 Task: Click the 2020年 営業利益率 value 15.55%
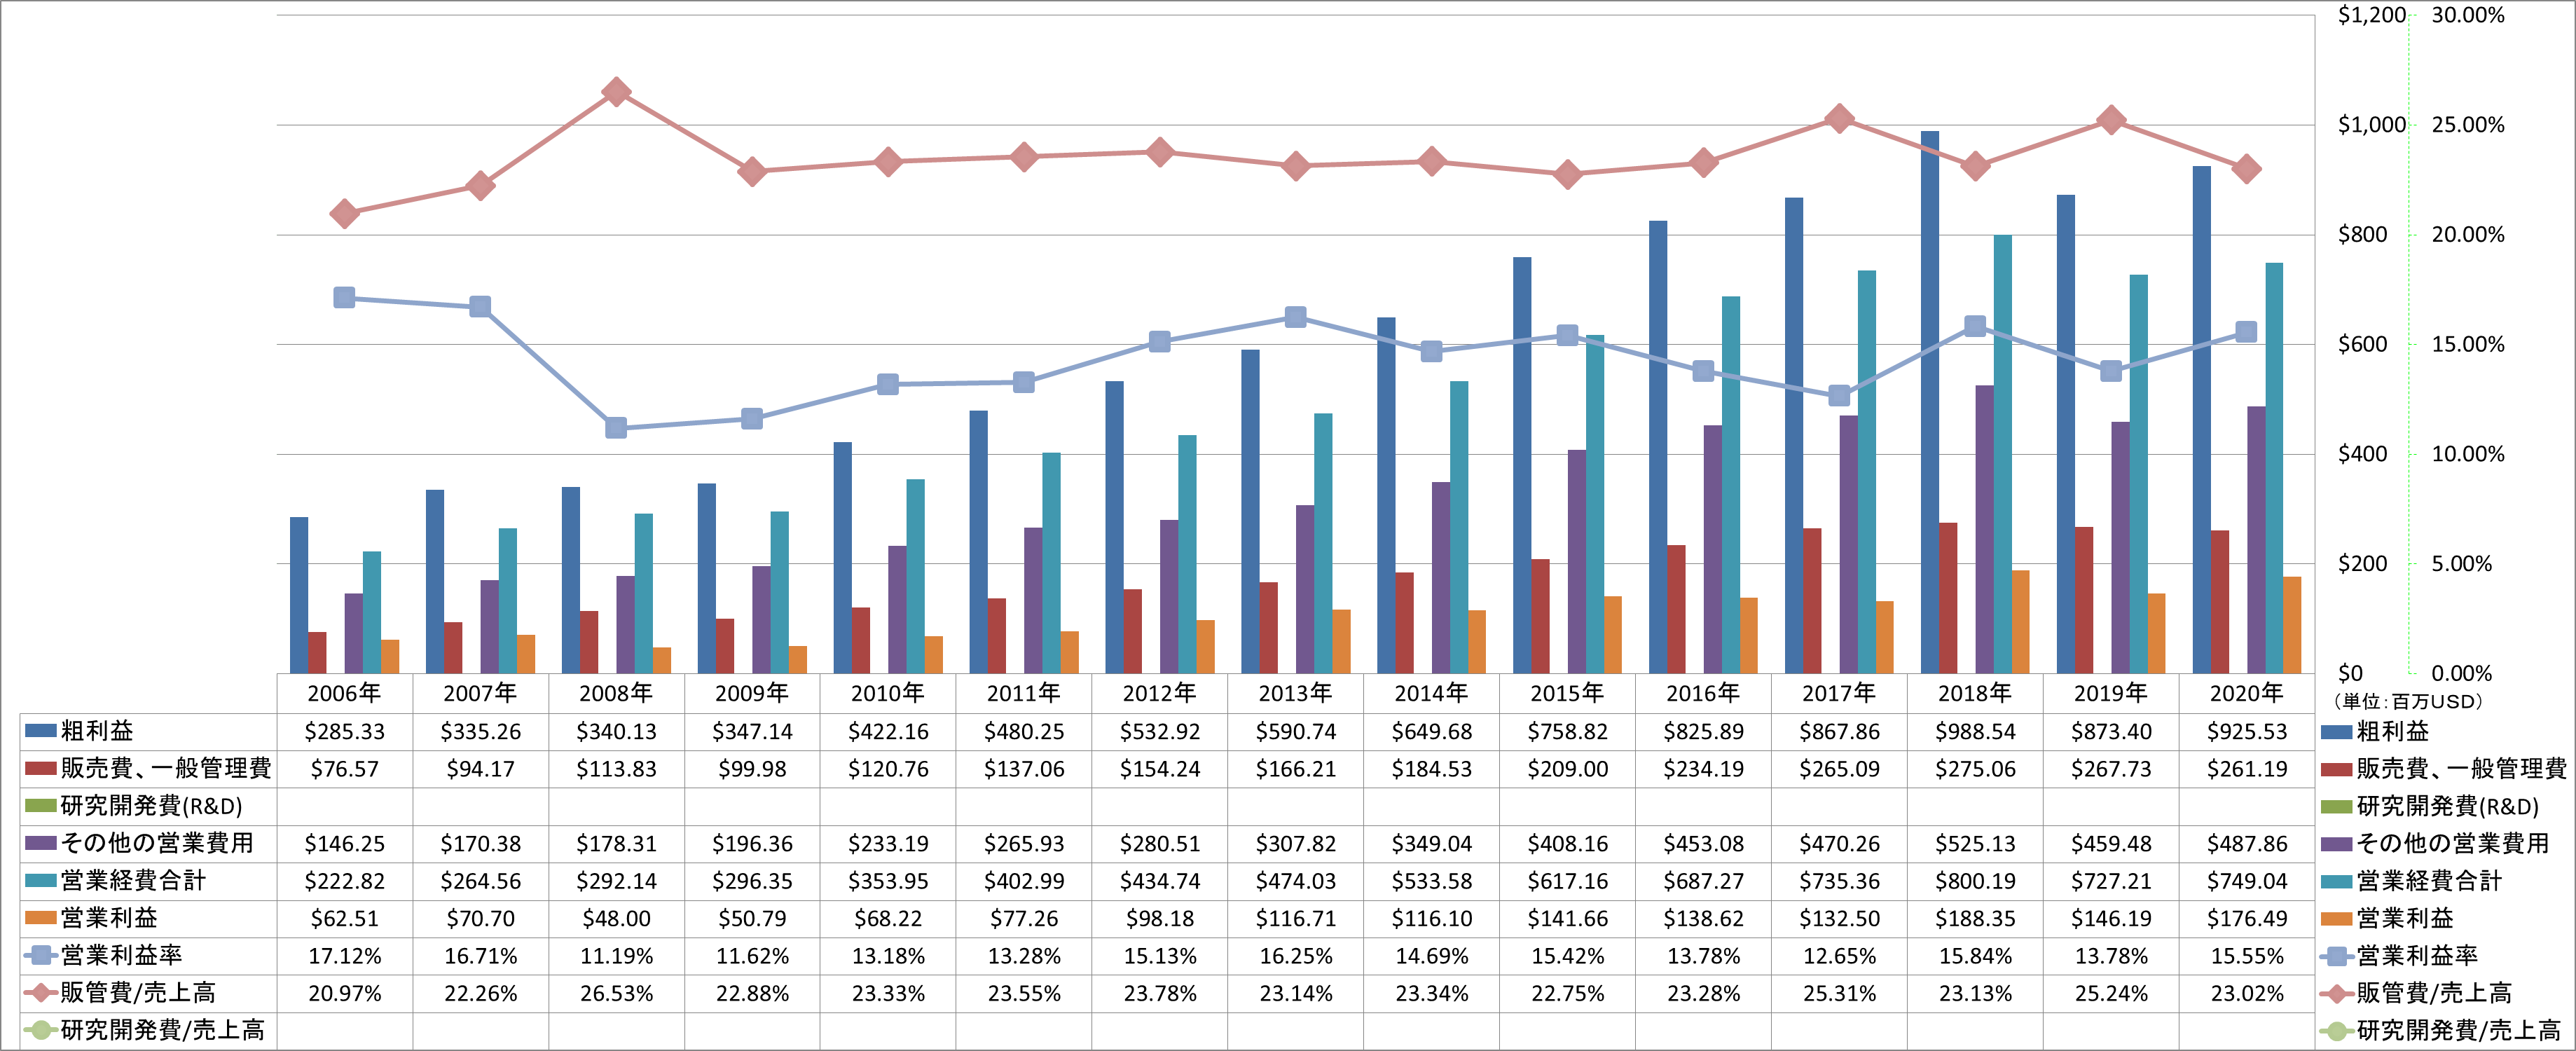(2246, 956)
